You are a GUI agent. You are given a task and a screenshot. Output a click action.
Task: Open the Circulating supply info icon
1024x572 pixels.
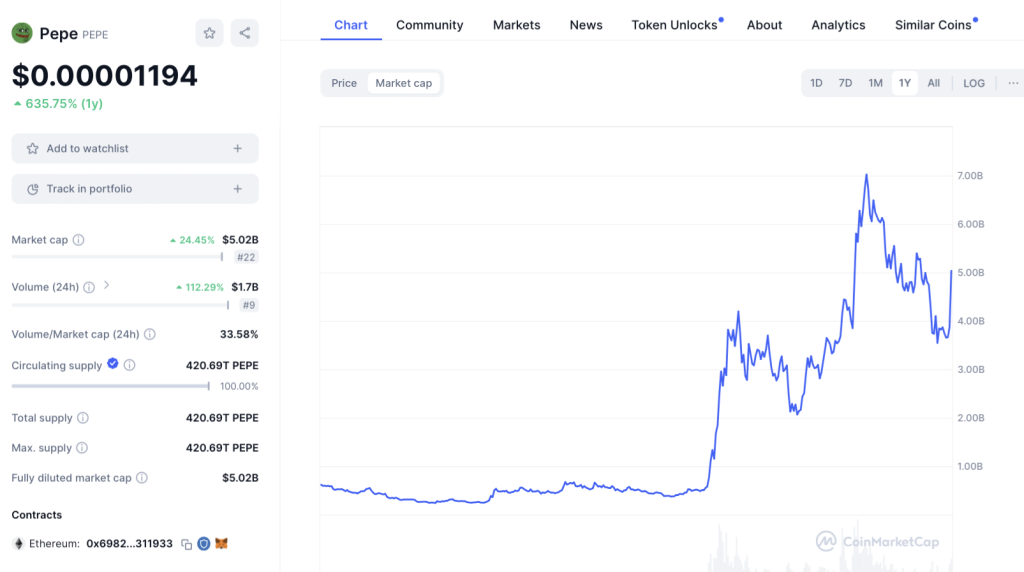(129, 365)
